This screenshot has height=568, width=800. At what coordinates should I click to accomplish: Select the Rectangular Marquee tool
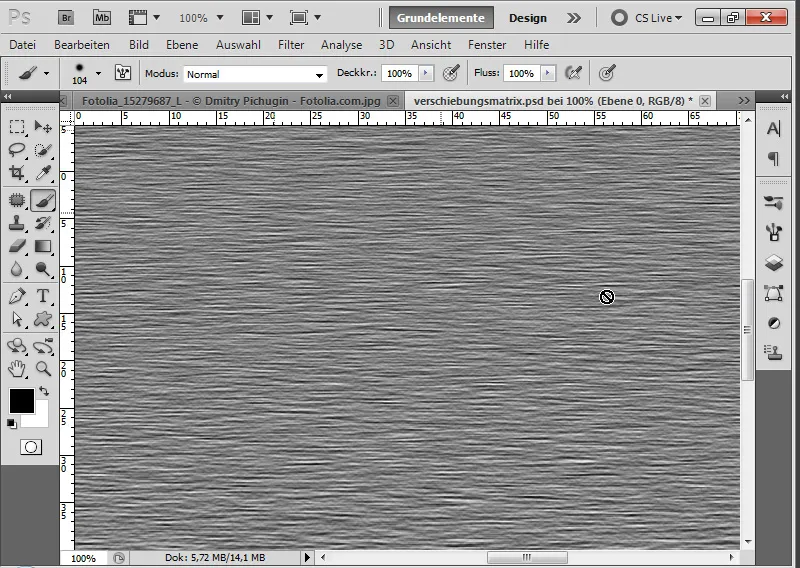click(17, 127)
